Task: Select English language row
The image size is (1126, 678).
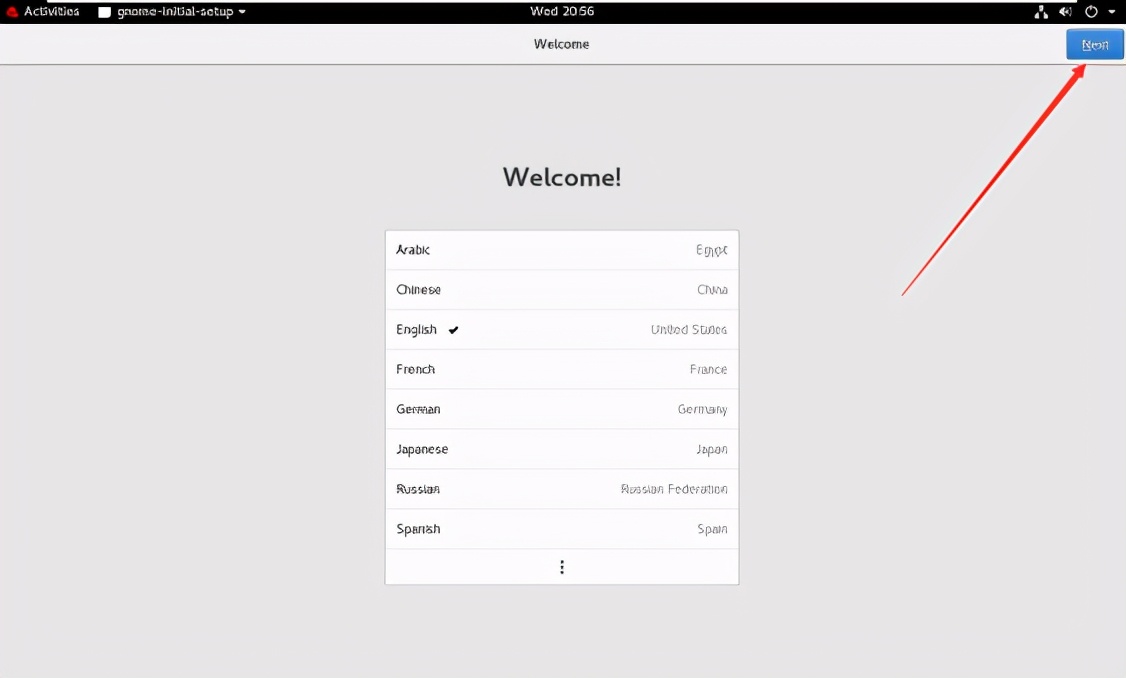Action: pos(562,330)
